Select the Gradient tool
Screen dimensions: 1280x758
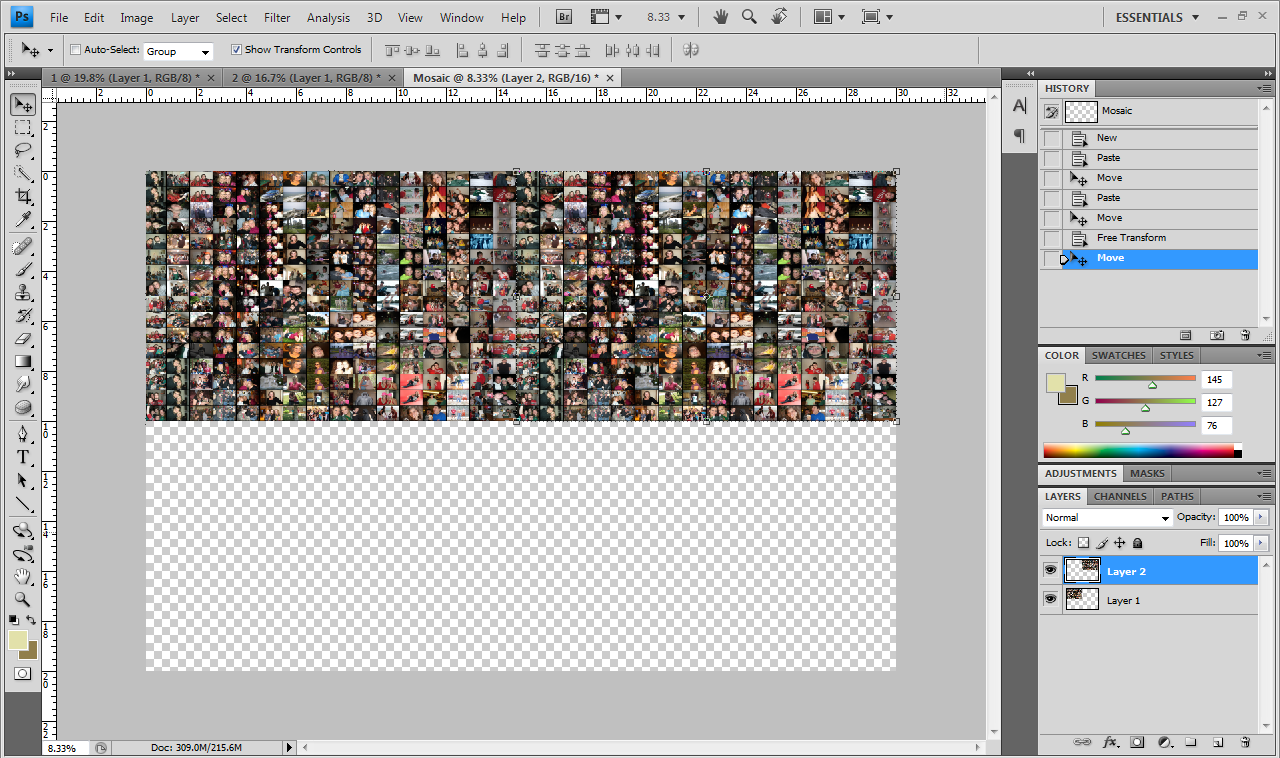pos(22,361)
